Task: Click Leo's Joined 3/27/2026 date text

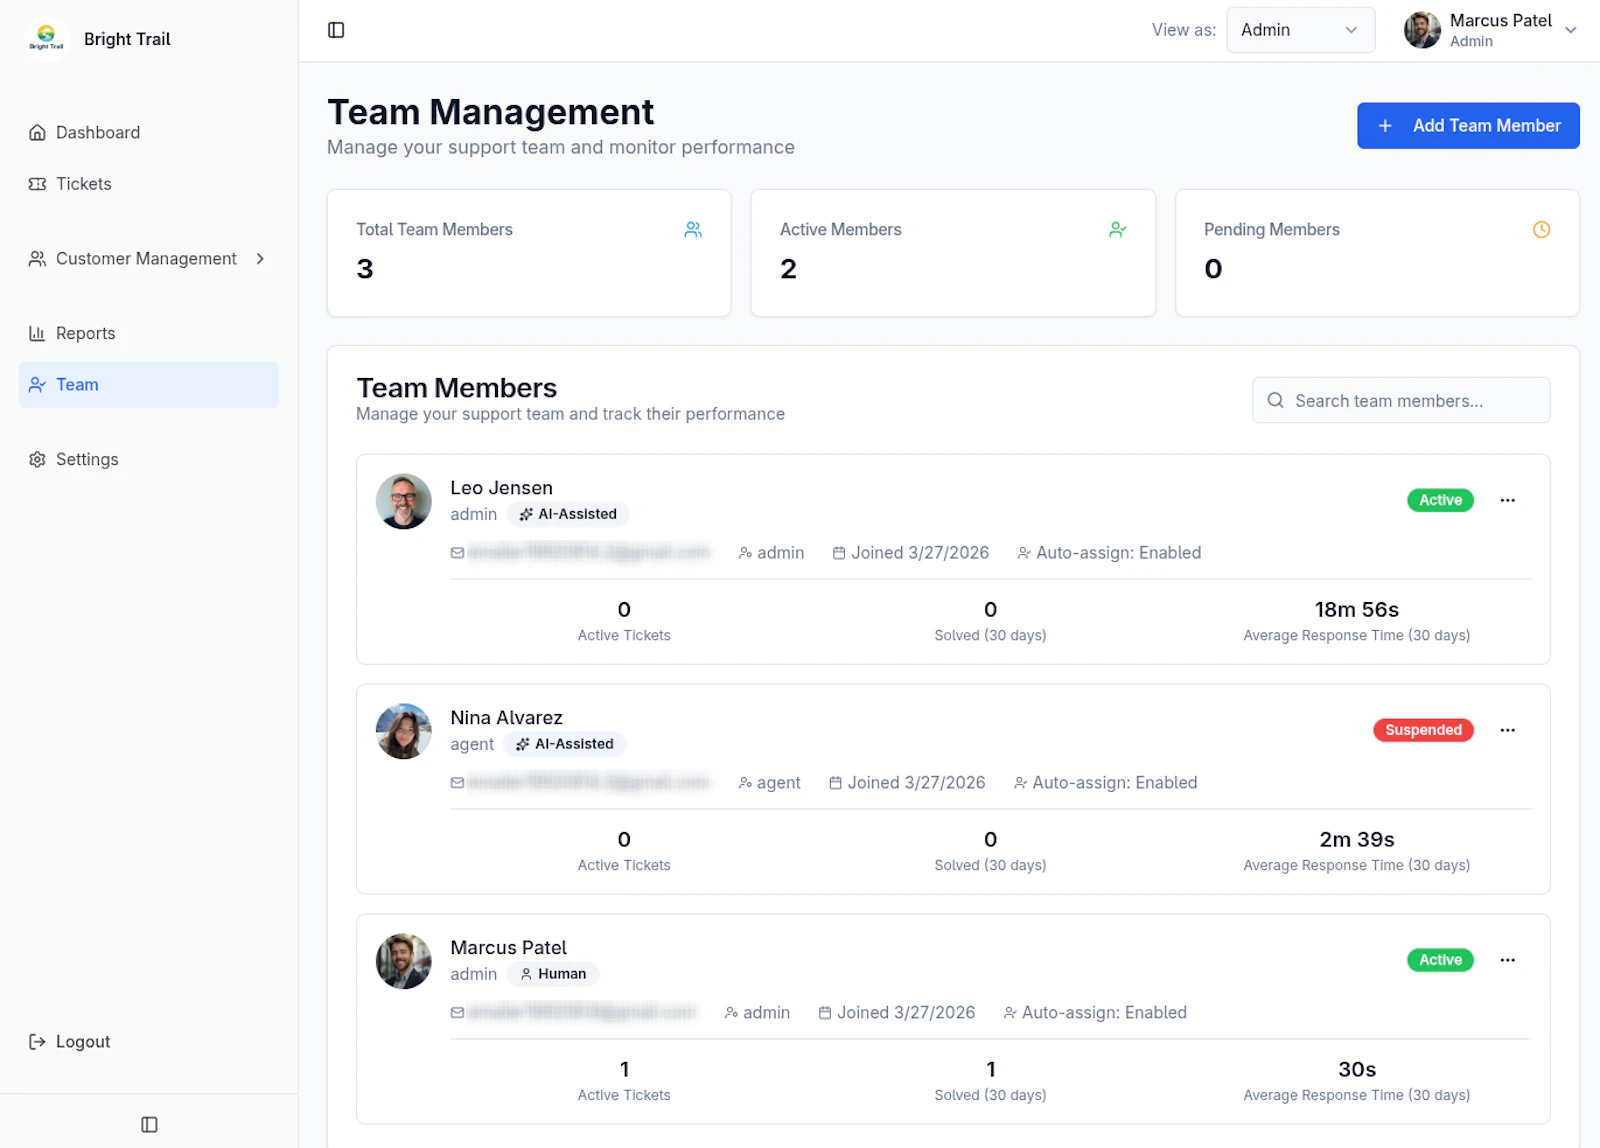Action: coord(920,553)
